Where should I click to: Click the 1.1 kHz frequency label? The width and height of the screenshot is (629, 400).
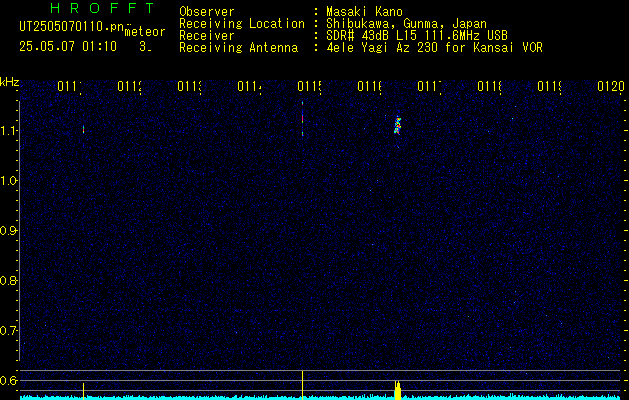click(8, 131)
